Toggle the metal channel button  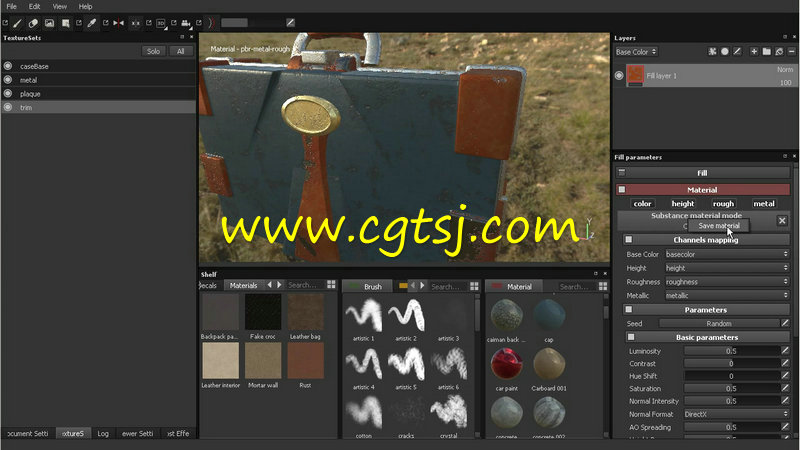(764, 204)
